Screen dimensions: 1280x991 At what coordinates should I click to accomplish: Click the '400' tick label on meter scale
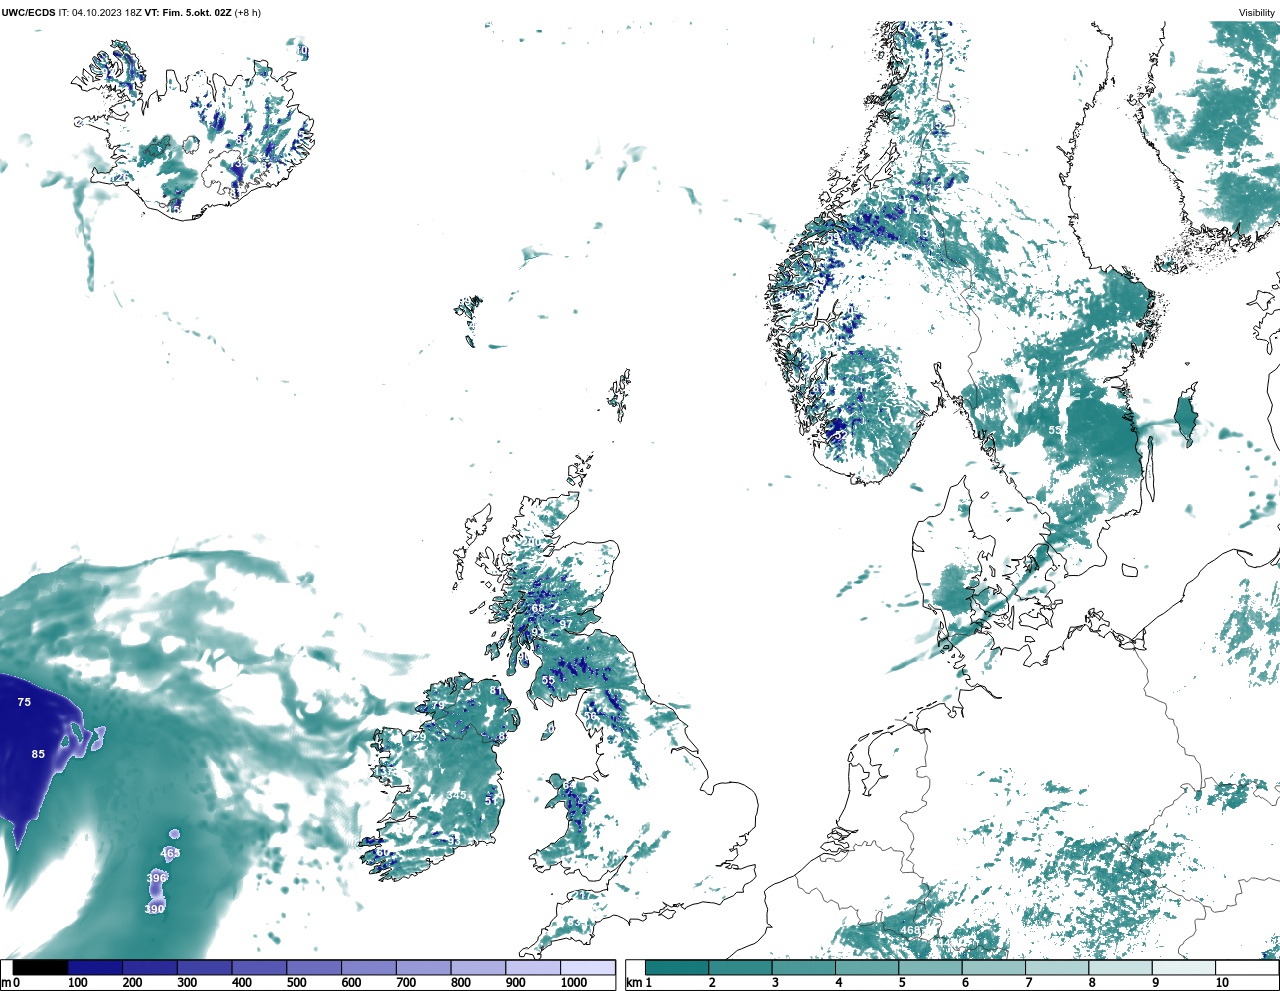pyautogui.click(x=241, y=983)
